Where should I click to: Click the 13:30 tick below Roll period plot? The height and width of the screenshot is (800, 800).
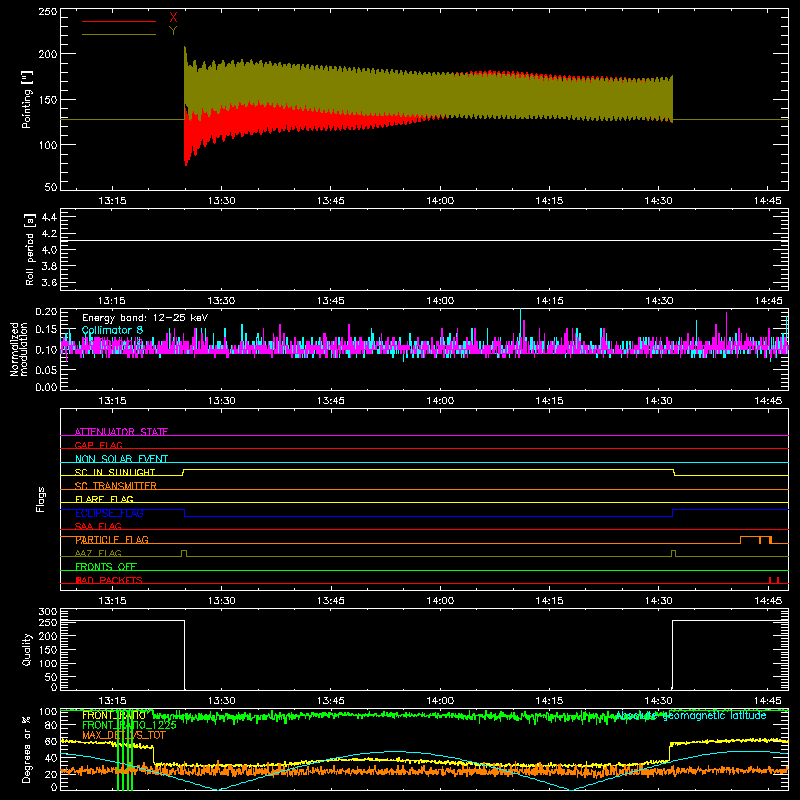pyautogui.click(x=221, y=301)
